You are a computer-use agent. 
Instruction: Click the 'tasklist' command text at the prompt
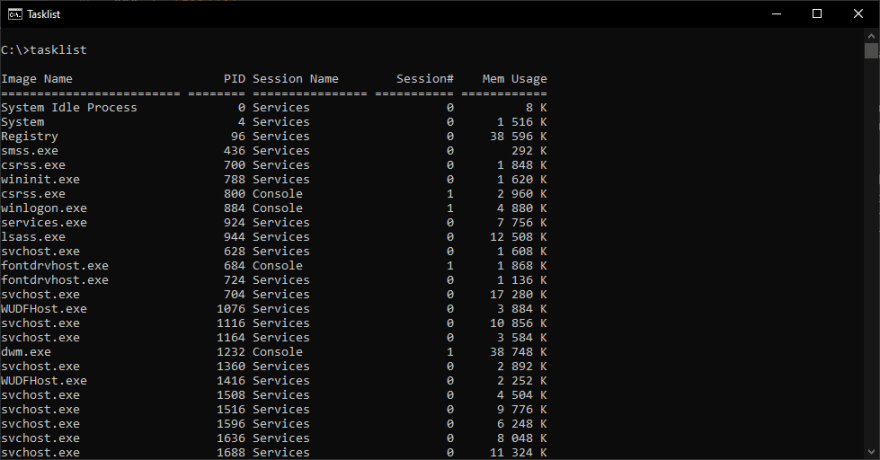point(58,50)
